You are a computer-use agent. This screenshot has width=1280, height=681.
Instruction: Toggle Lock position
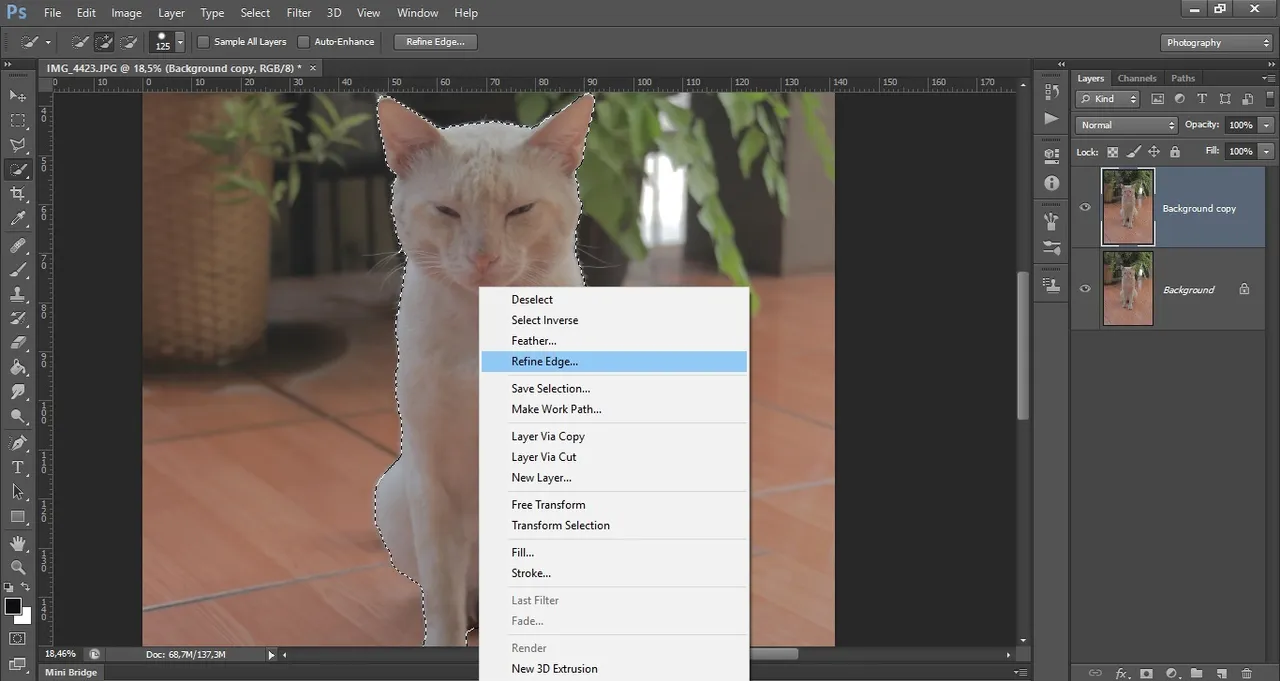(1153, 152)
